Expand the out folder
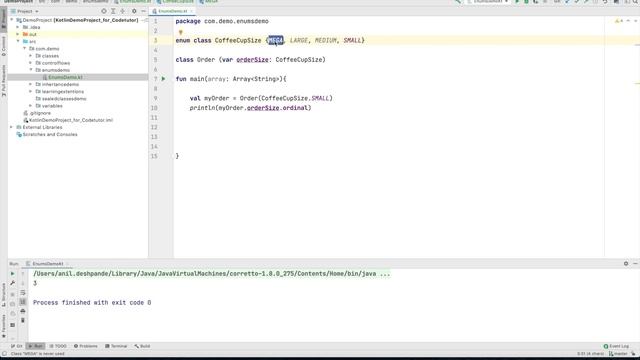This screenshot has height=360, width=640. point(18,34)
